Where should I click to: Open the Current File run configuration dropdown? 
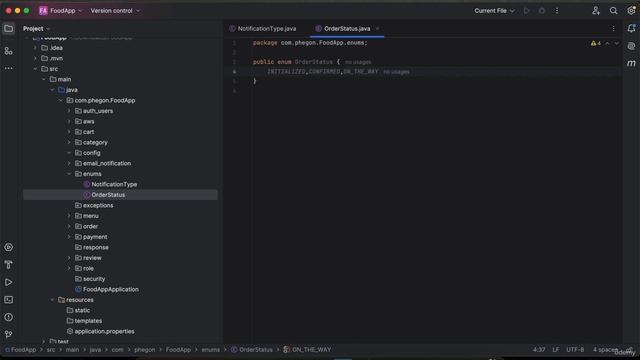[494, 11]
